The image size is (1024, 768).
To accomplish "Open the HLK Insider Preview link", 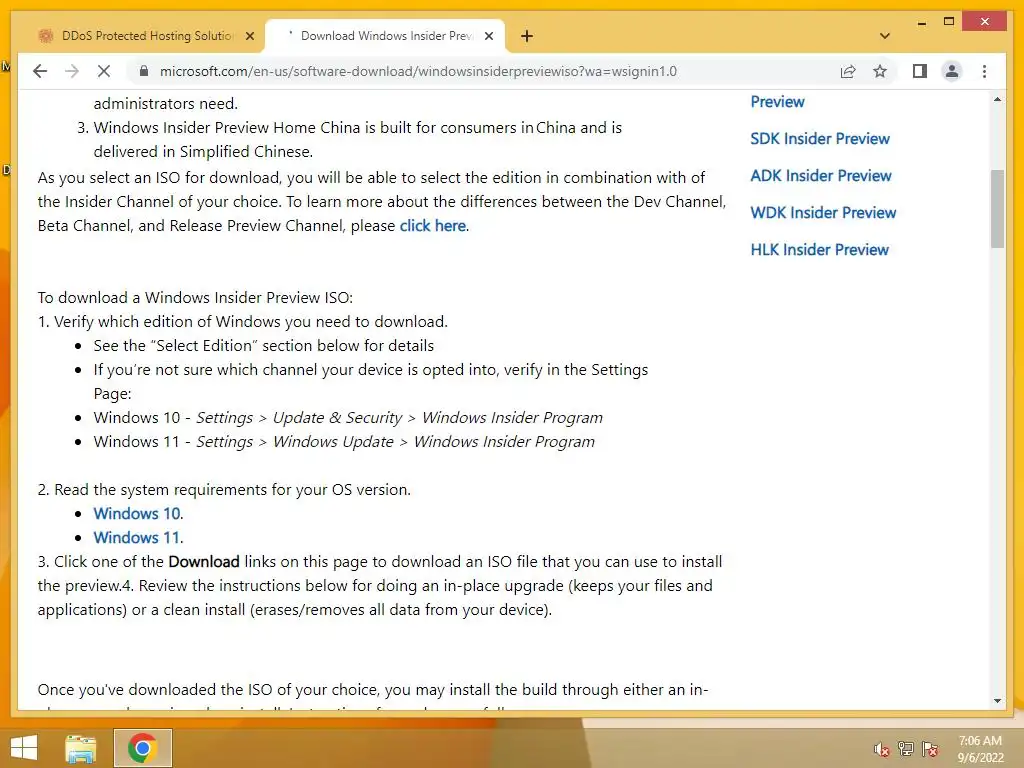I will coord(820,250).
